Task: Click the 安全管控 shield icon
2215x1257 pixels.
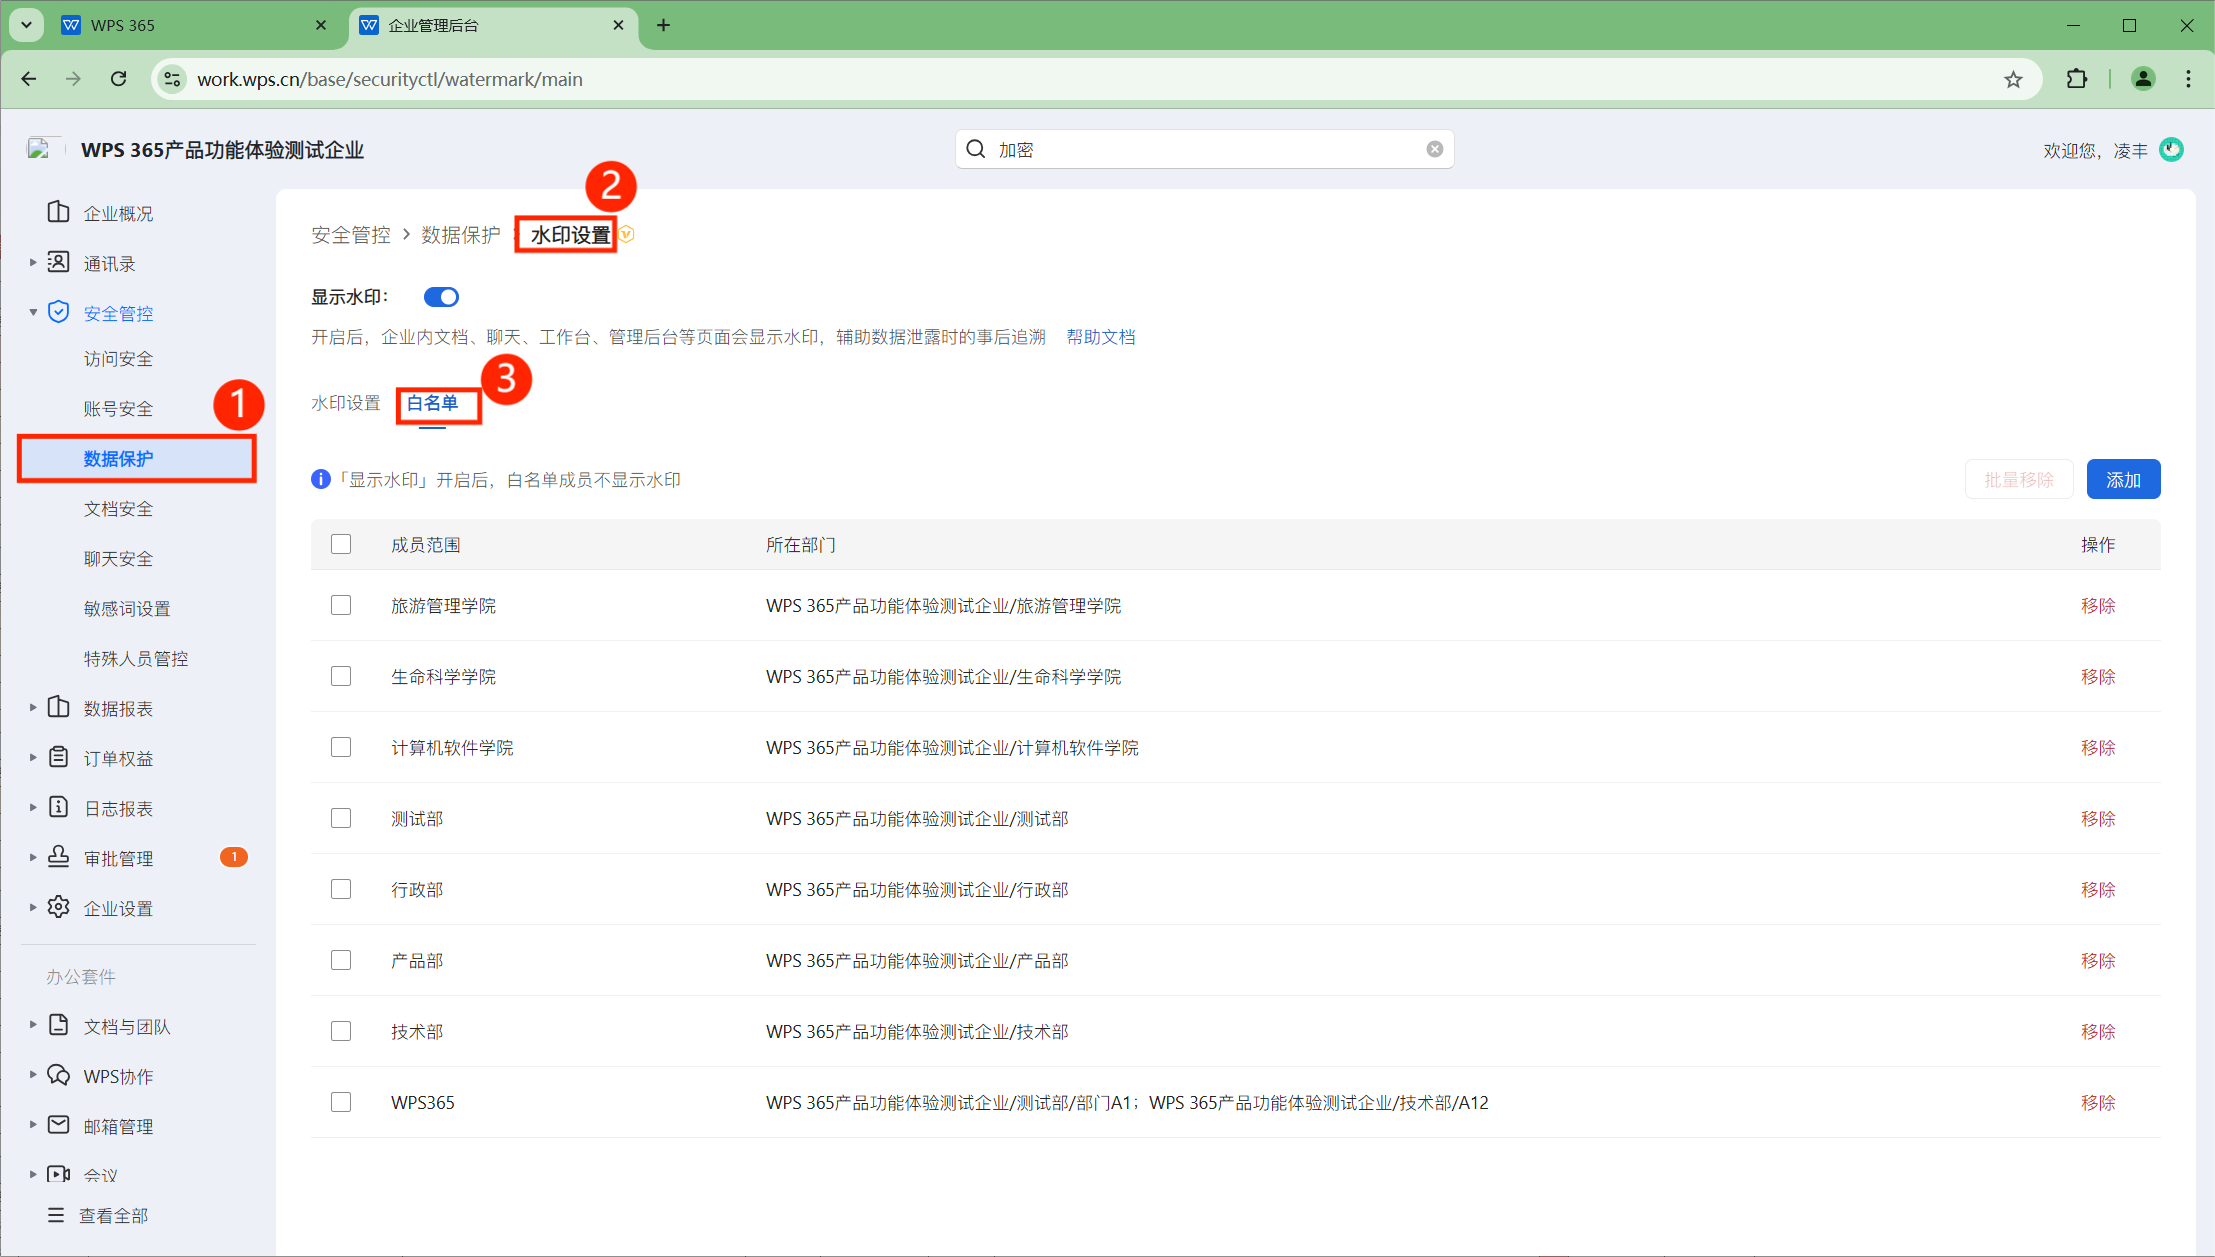Action: click(x=59, y=312)
